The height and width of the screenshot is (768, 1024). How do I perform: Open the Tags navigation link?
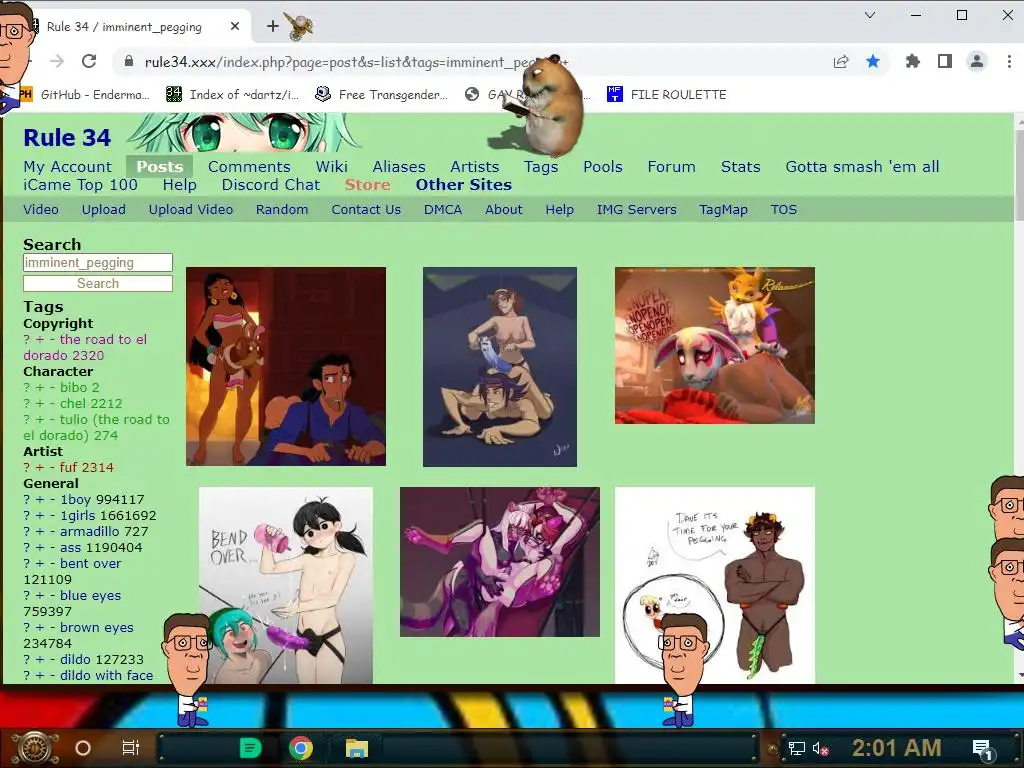click(x=541, y=167)
